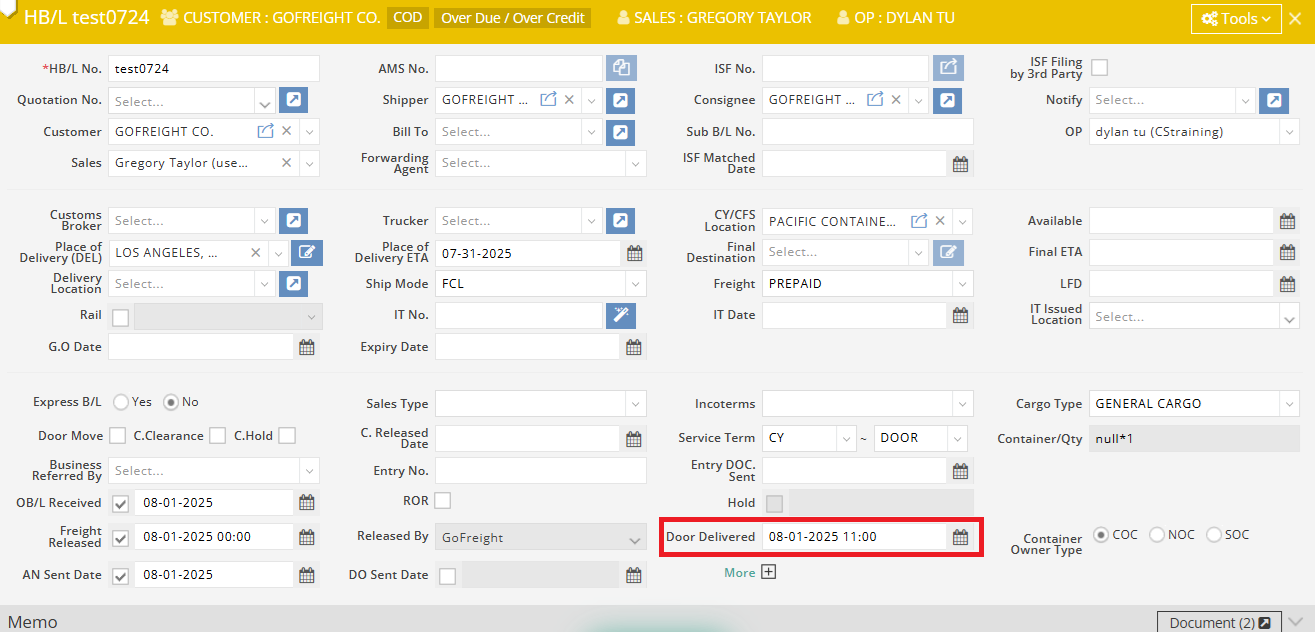The width and height of the screenshot is (1315, 632).
Task: Click the copy icon beside AMS No.
Action: click(621, 68)
